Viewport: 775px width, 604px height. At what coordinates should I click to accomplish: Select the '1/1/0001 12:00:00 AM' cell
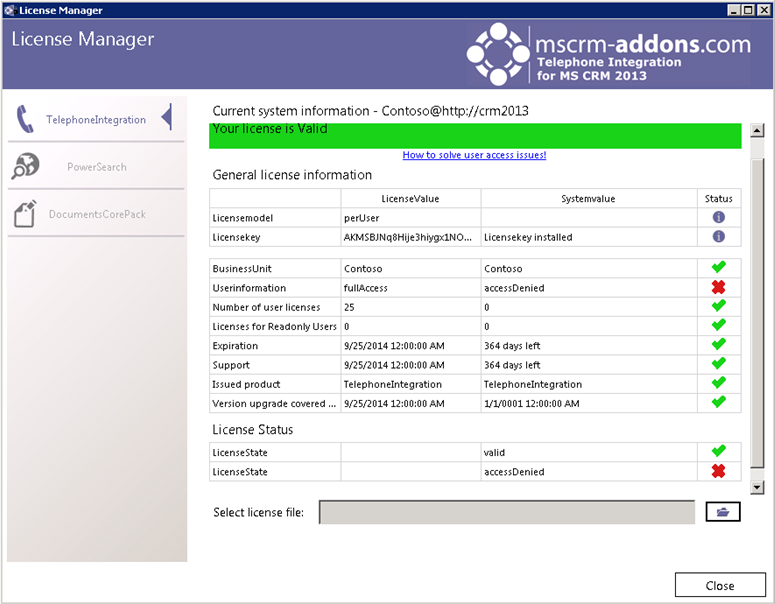[x=588, y=403]
